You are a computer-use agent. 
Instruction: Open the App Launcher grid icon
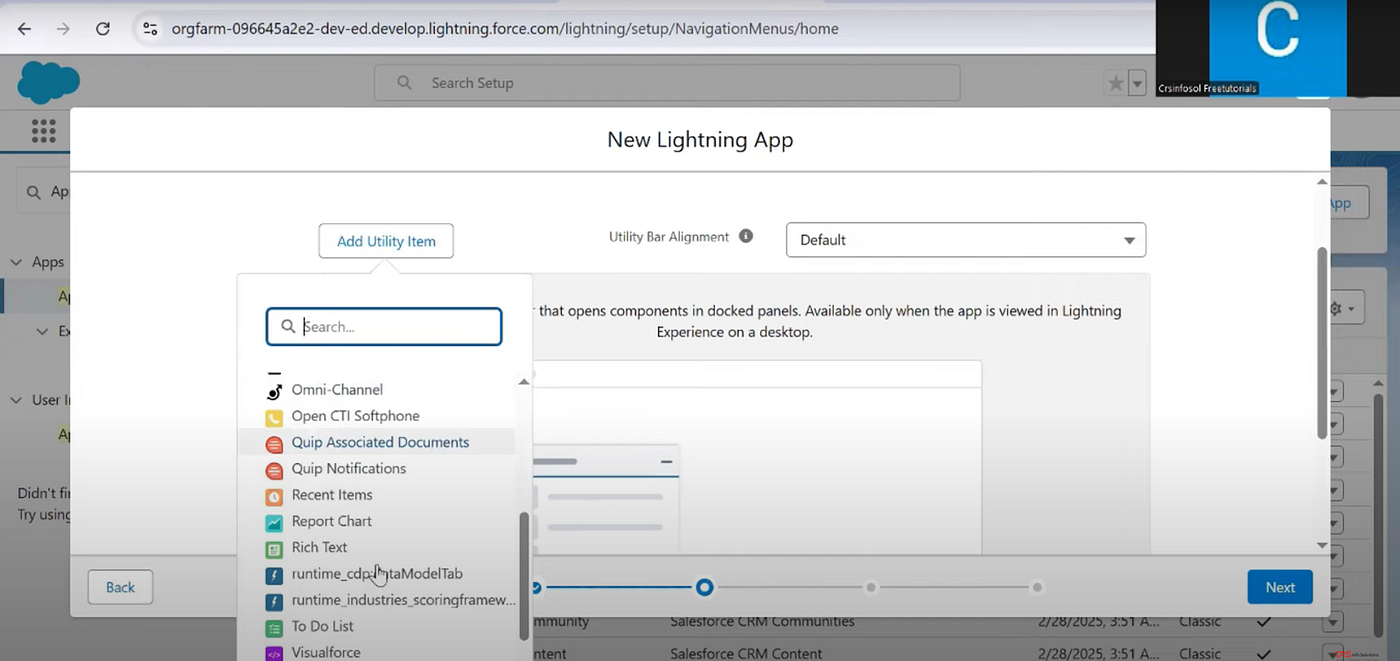[x=43, y=131]
